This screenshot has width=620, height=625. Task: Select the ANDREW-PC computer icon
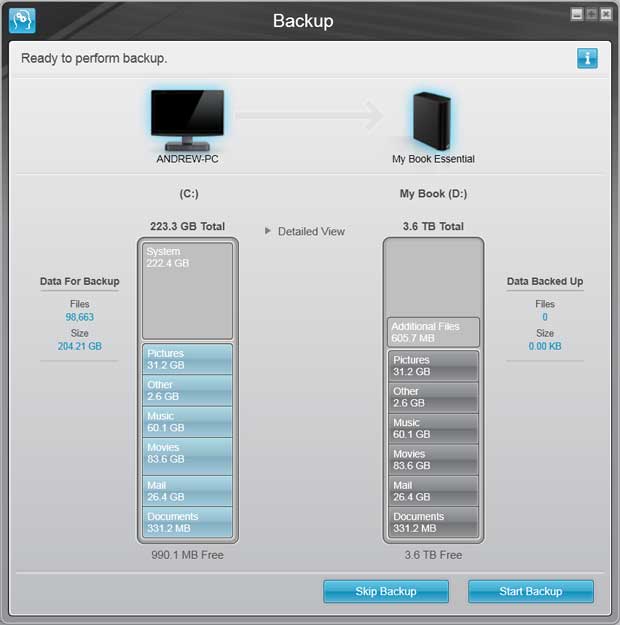187,114
